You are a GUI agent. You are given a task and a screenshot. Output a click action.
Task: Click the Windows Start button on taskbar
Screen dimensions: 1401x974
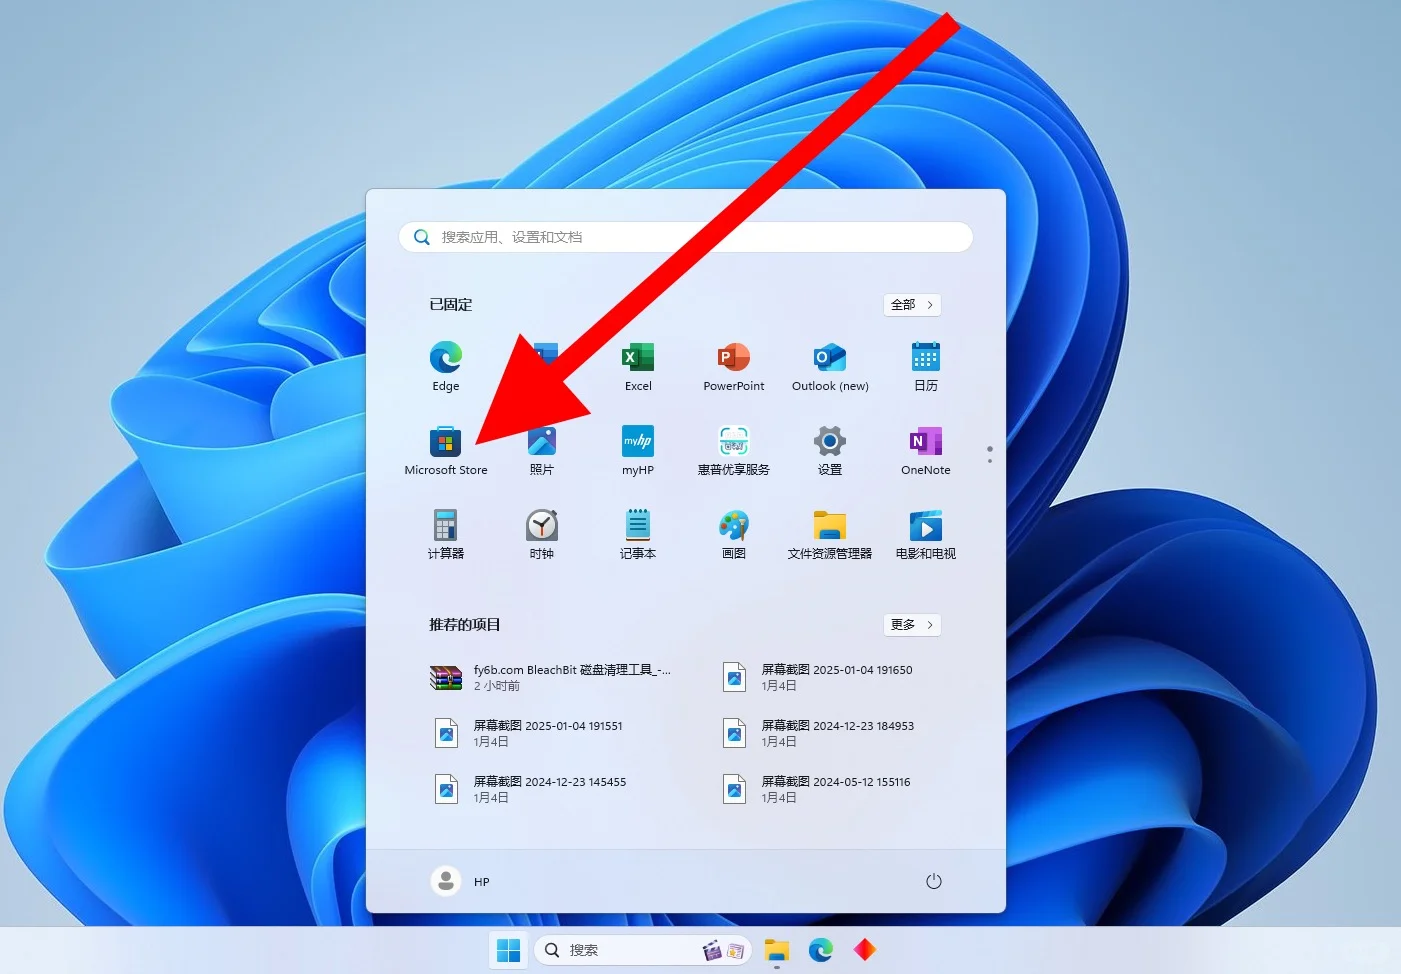point(509,950)
